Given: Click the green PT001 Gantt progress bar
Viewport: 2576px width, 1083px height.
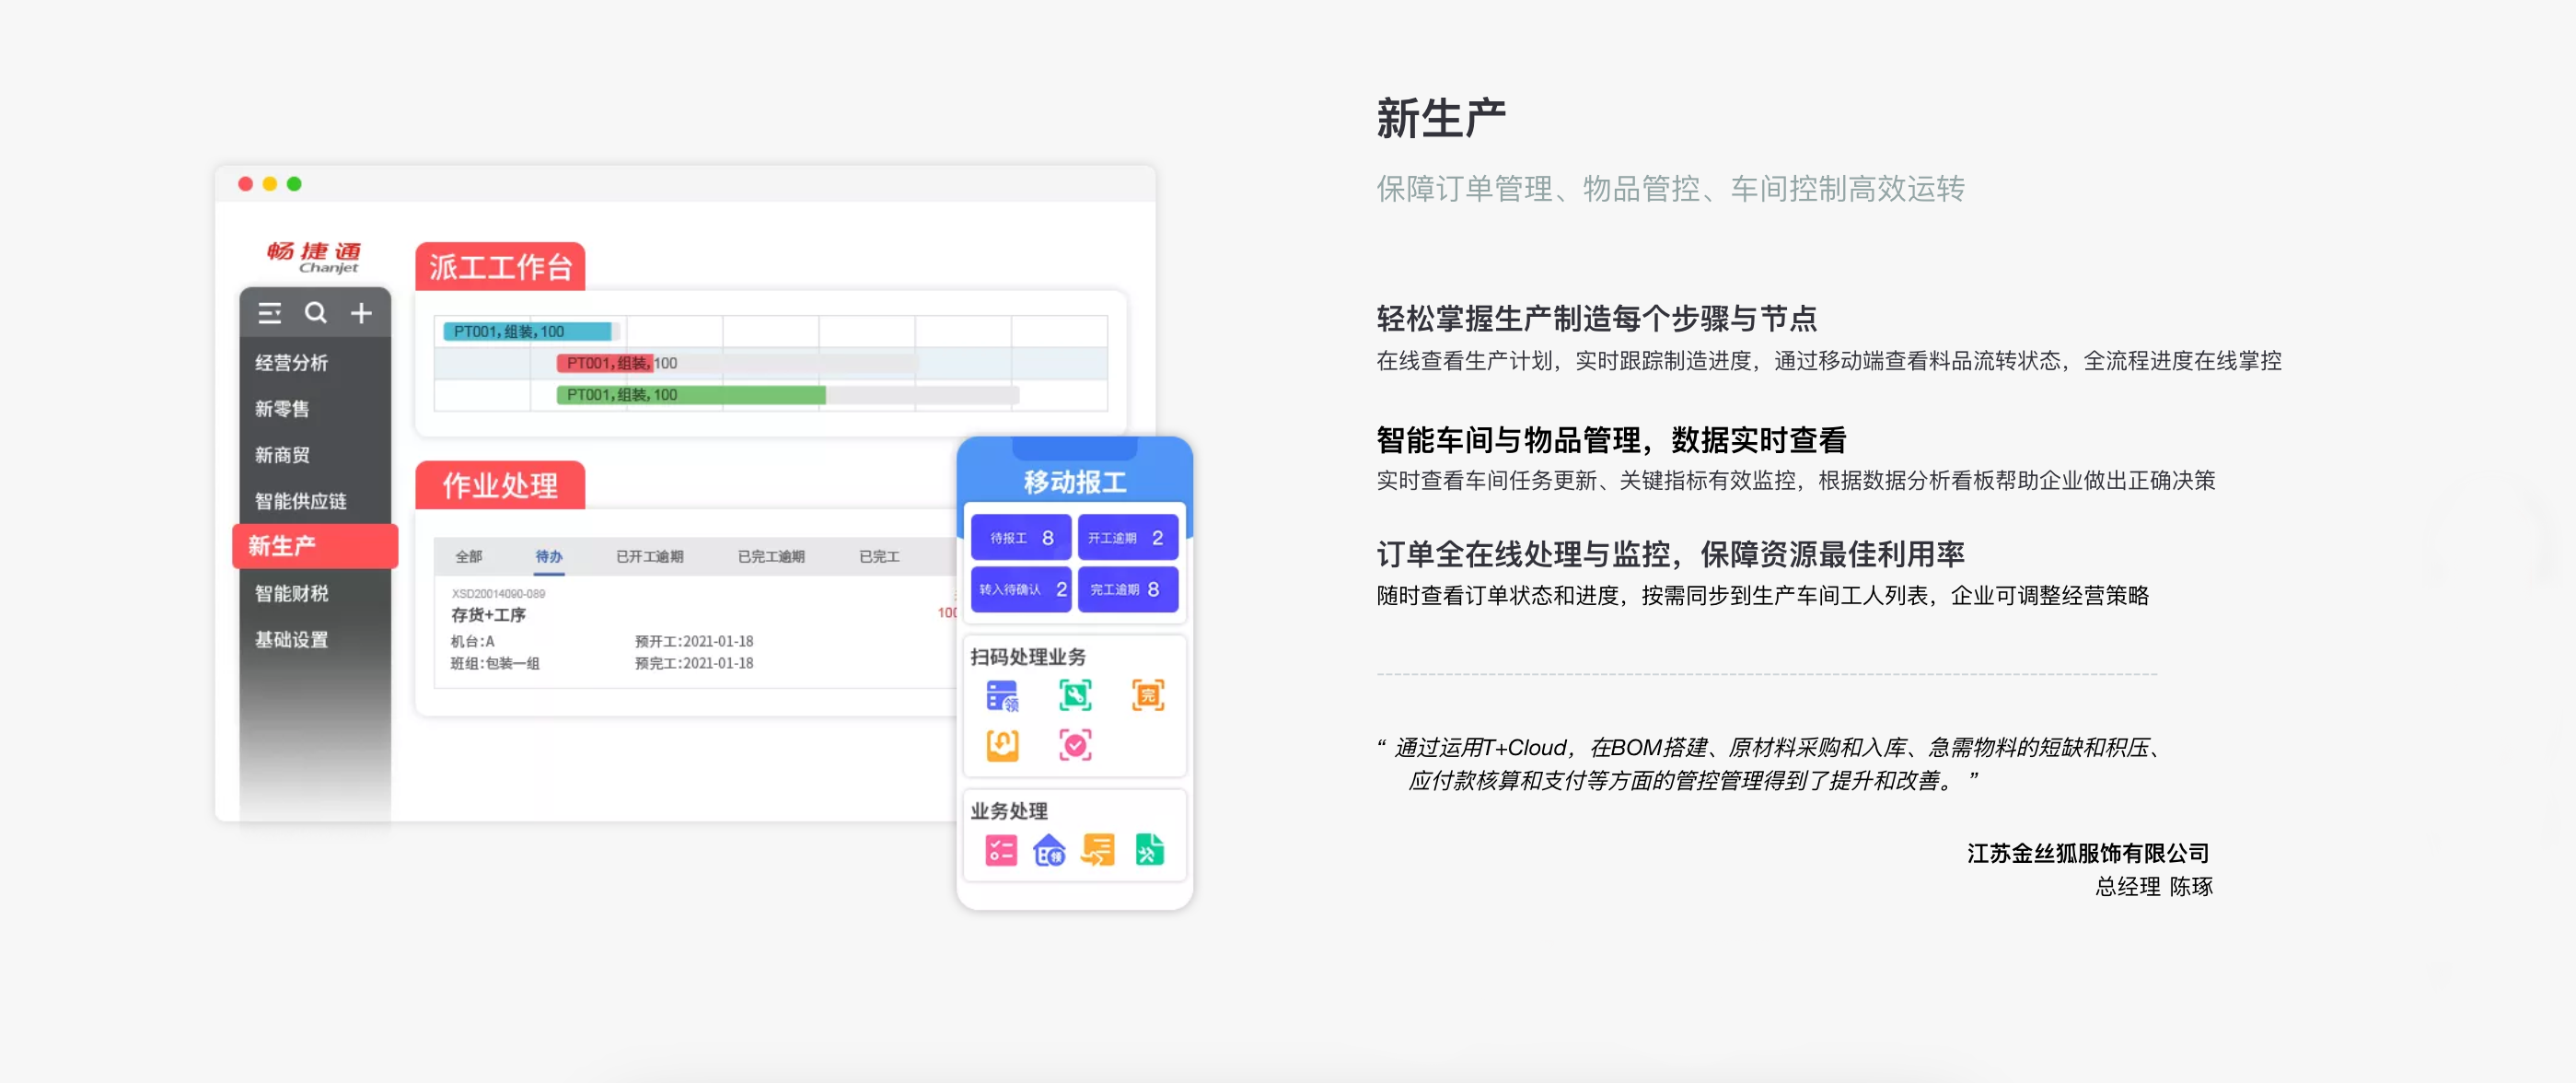Looking at the screenshot, I should pyautogui.click(x=690, y=395).
